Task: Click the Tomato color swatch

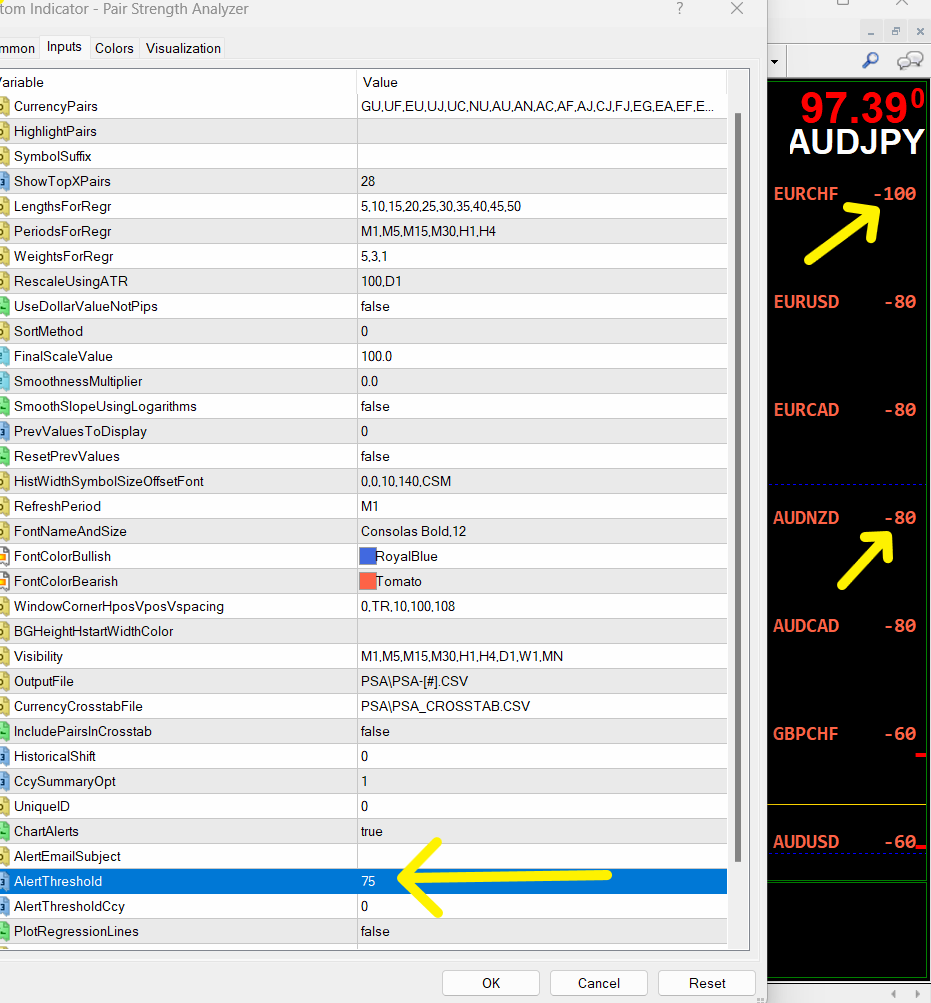Action: pos(367,581)
